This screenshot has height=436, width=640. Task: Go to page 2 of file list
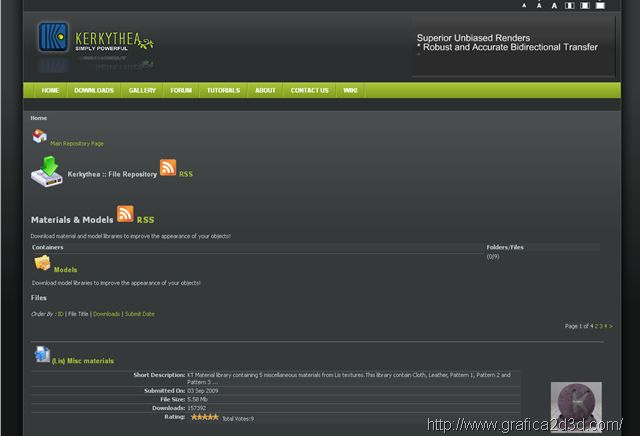(597, 326)
